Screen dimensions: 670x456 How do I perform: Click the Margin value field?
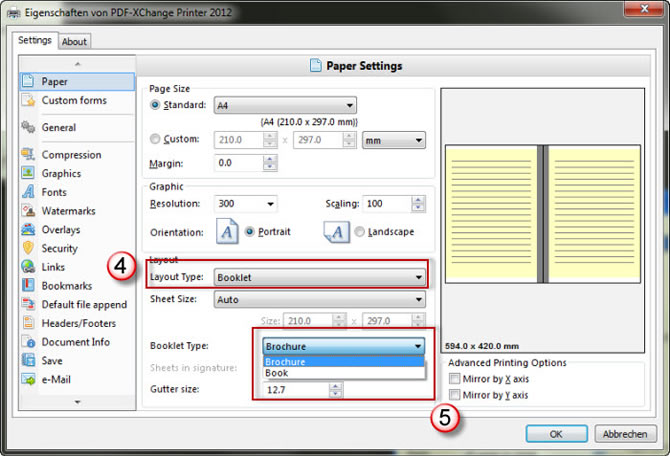pos(238,163)
